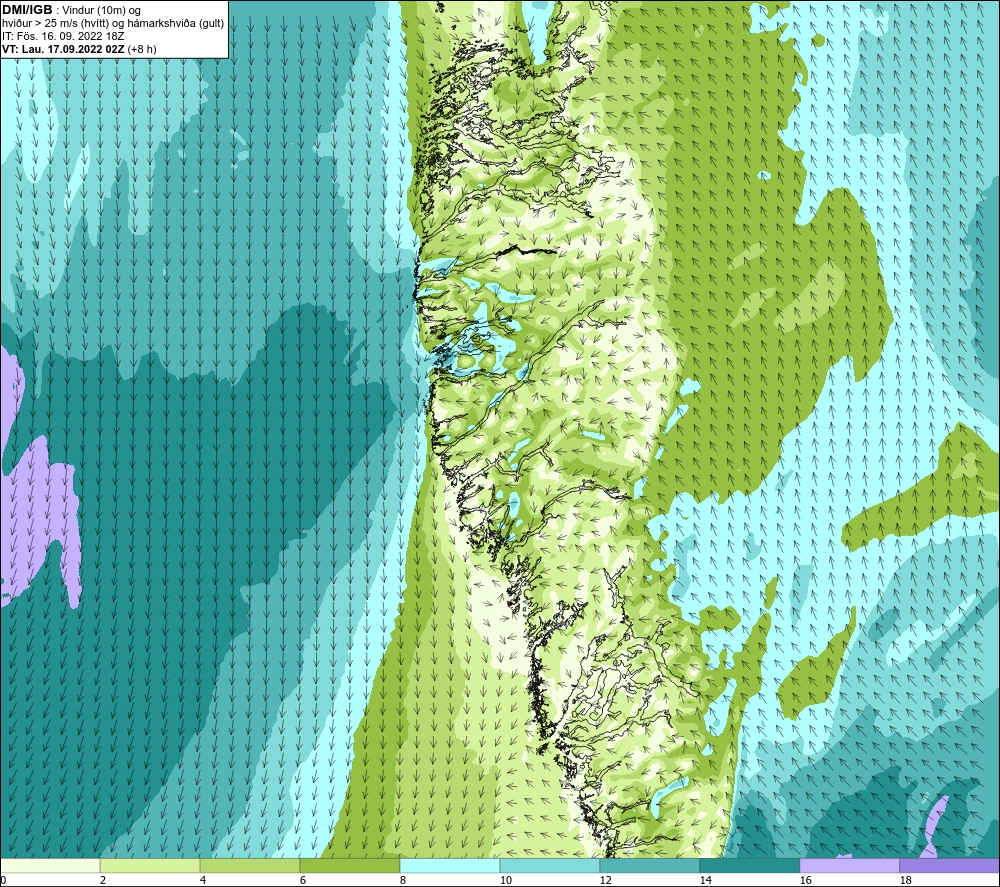This screenshot has width=1000, height=887.
Task: Click the scale label '8'
Action: (402, 881)
